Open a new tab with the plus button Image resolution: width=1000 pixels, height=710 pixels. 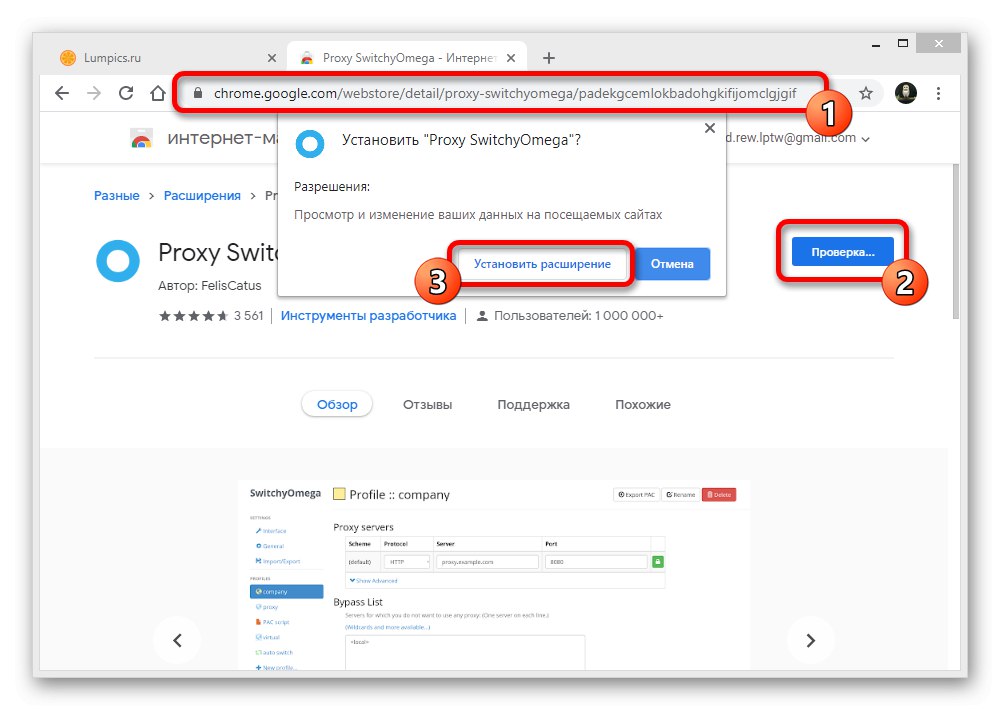[x=548, y=58]
